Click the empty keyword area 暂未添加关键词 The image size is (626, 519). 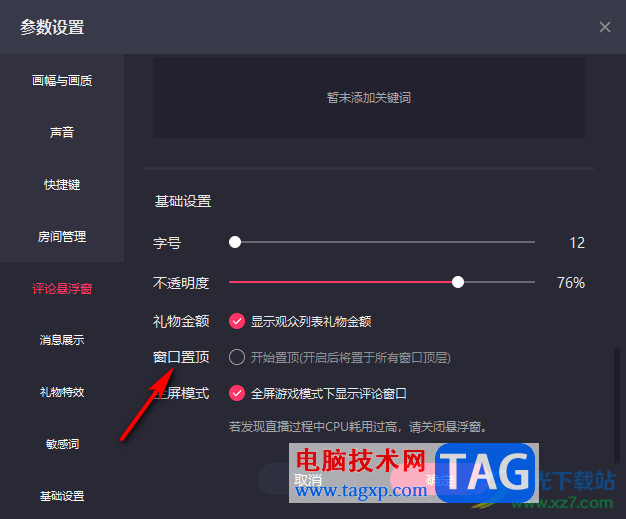coord(369,97)
